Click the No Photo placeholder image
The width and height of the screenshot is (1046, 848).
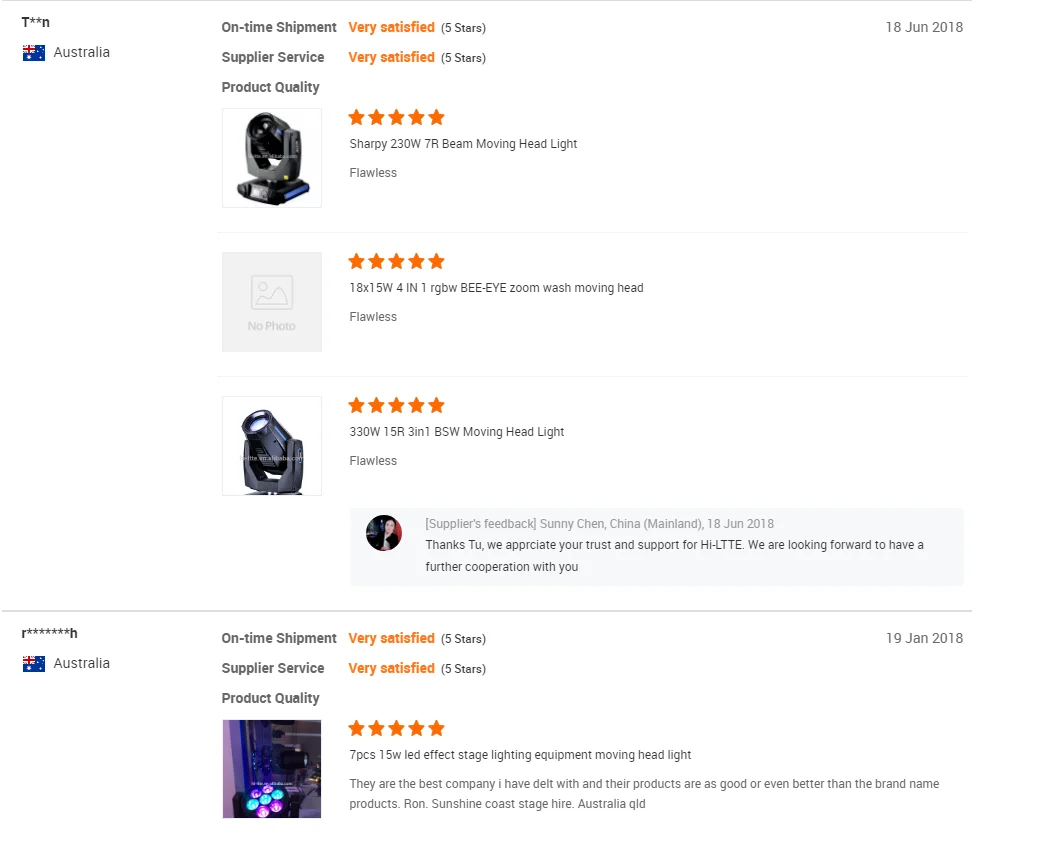click(272, 302)
